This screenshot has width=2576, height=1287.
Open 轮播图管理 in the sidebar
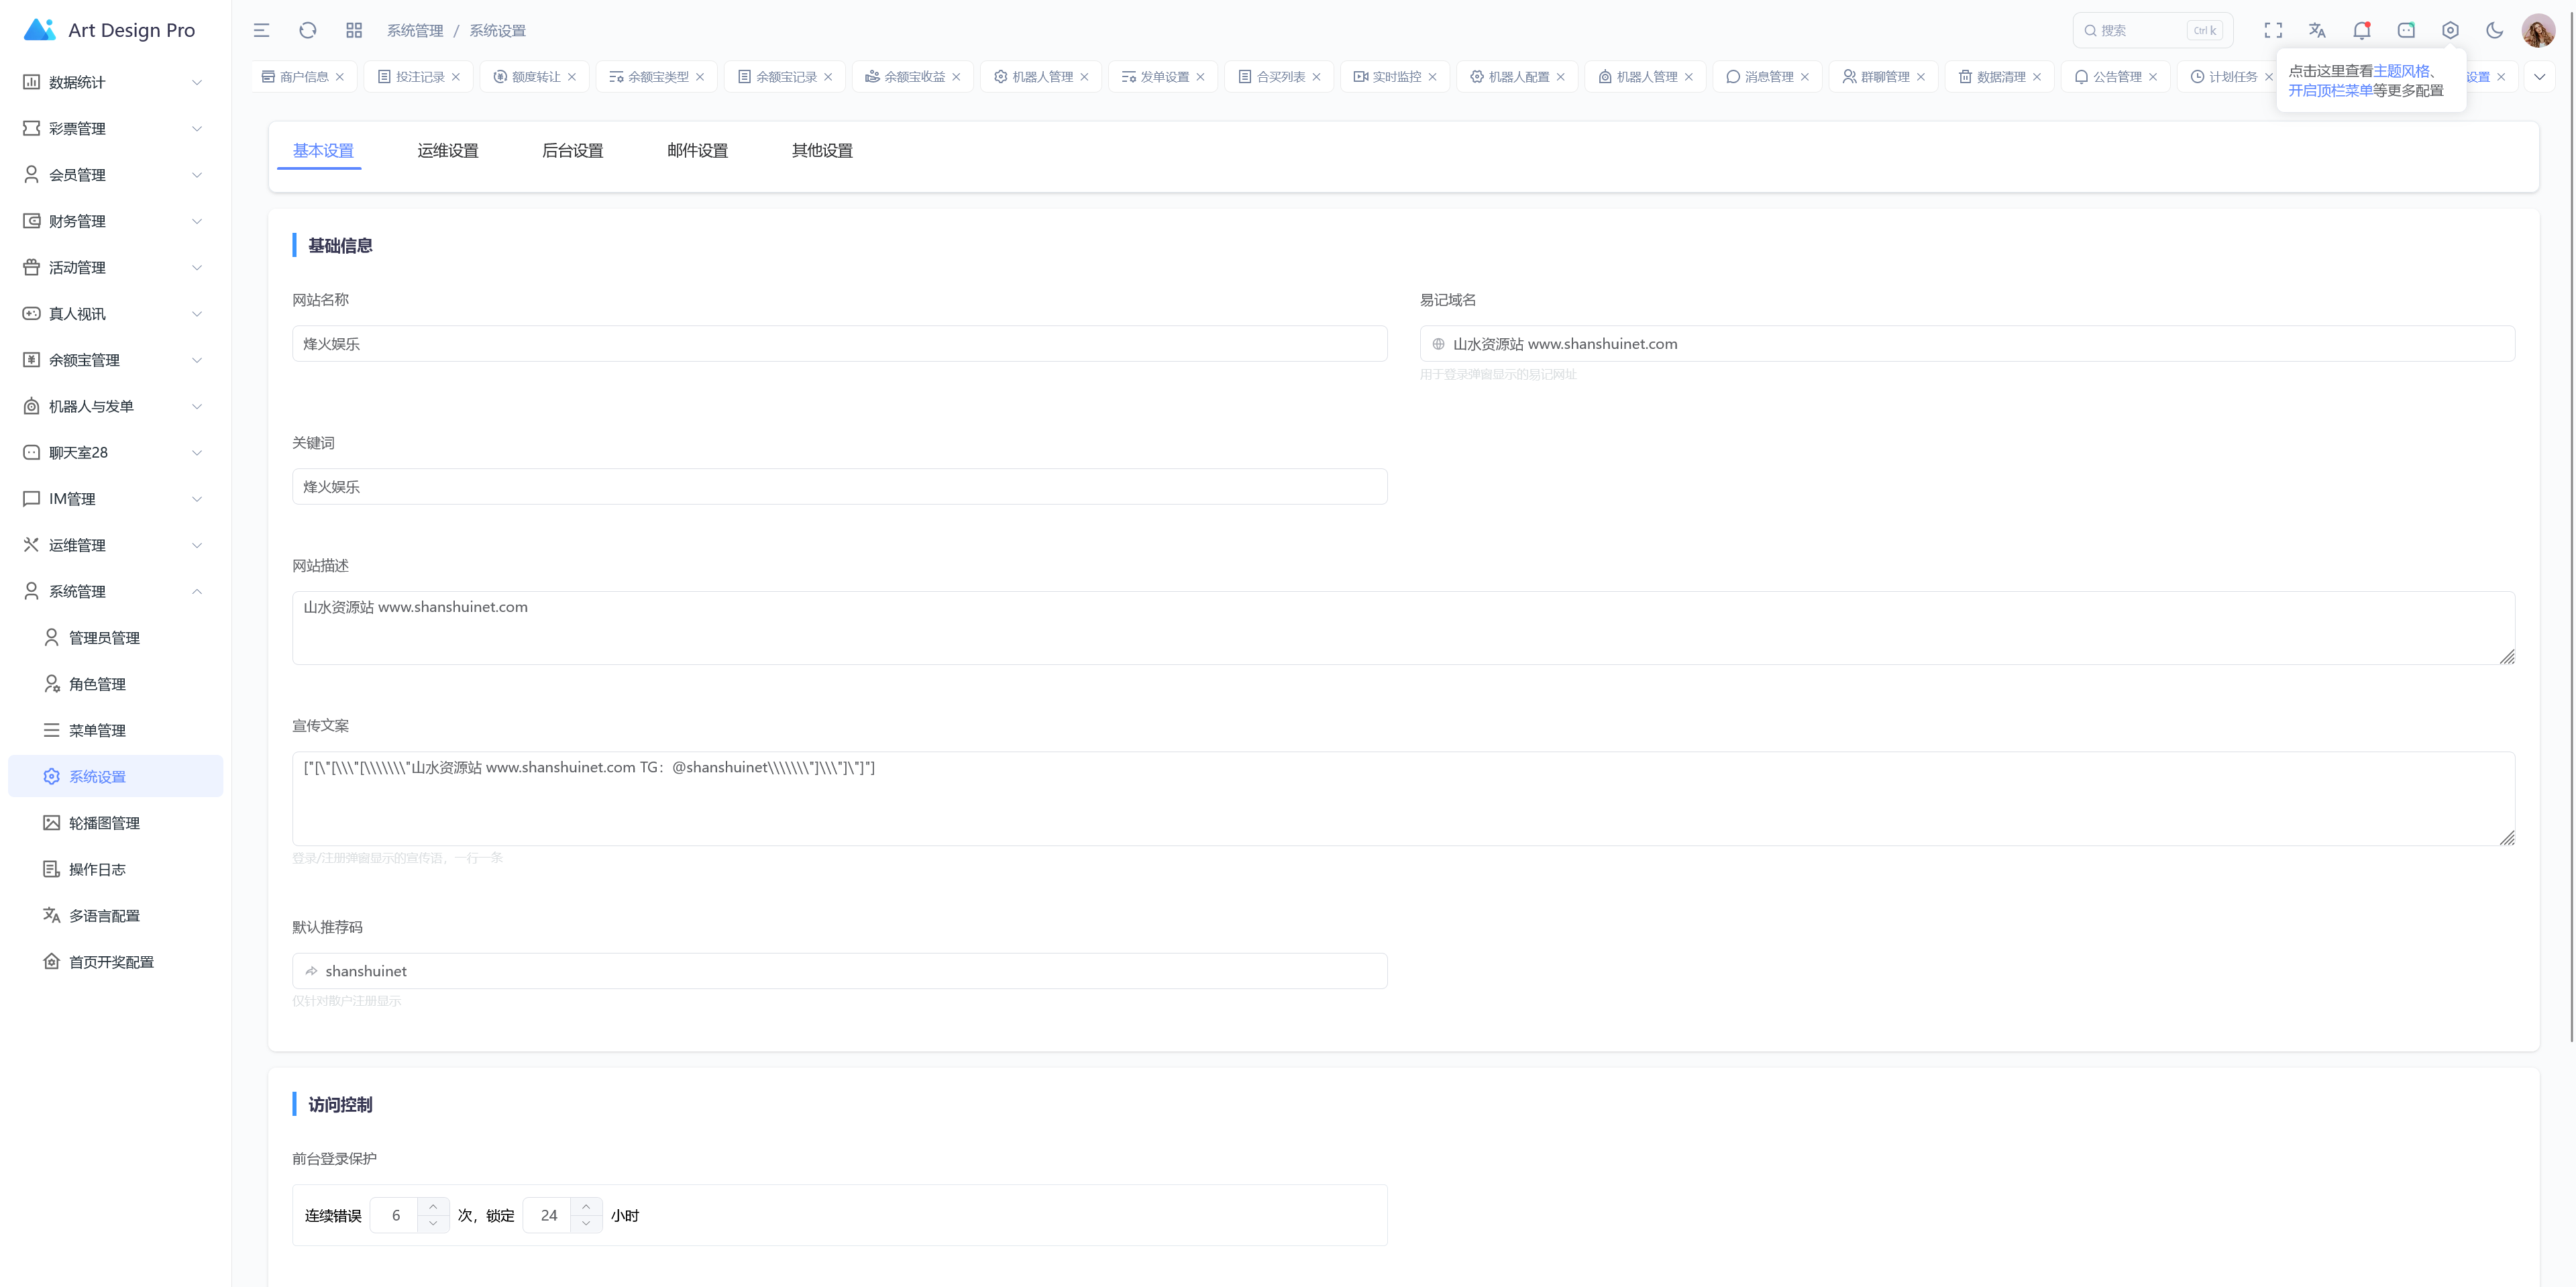pos(104,823)
